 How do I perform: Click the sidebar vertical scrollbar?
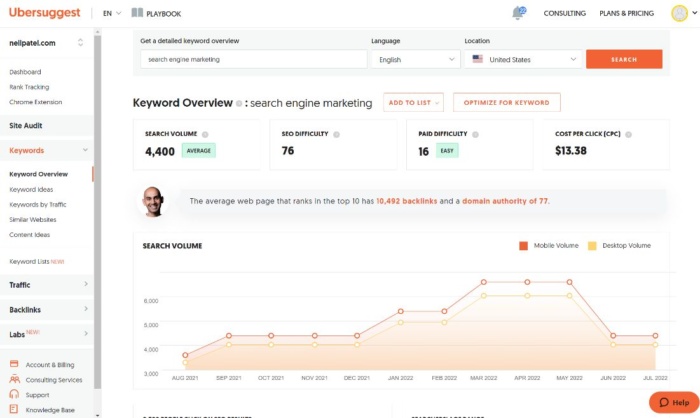click(x=97, y=212)
